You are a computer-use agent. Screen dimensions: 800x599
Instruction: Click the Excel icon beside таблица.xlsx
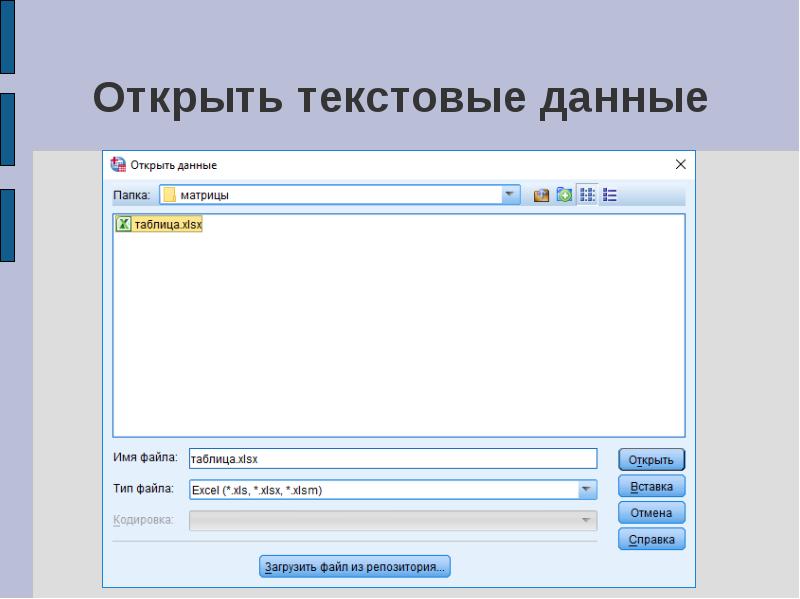(124, 225)
